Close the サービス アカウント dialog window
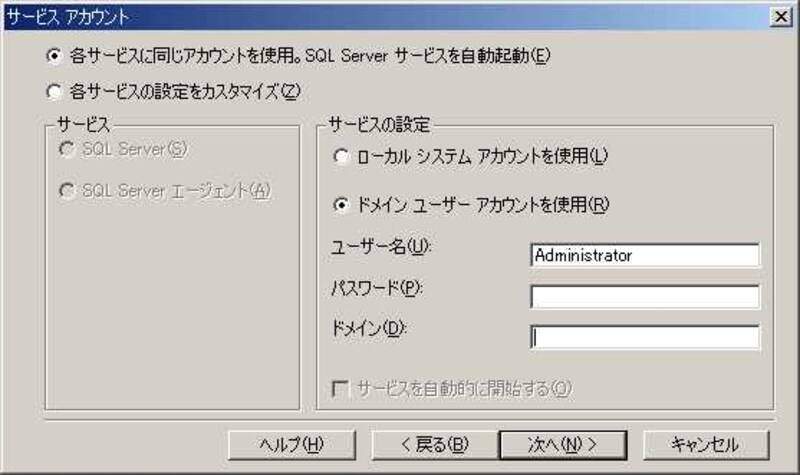This screenshot has height=475, width=800. point(781,17)
